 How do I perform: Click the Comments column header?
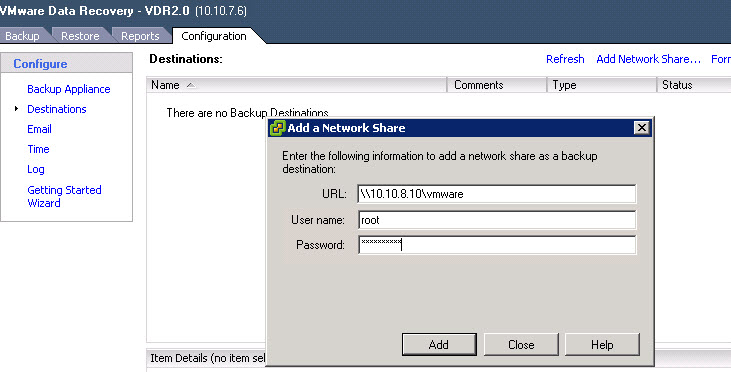pos(497,85)
